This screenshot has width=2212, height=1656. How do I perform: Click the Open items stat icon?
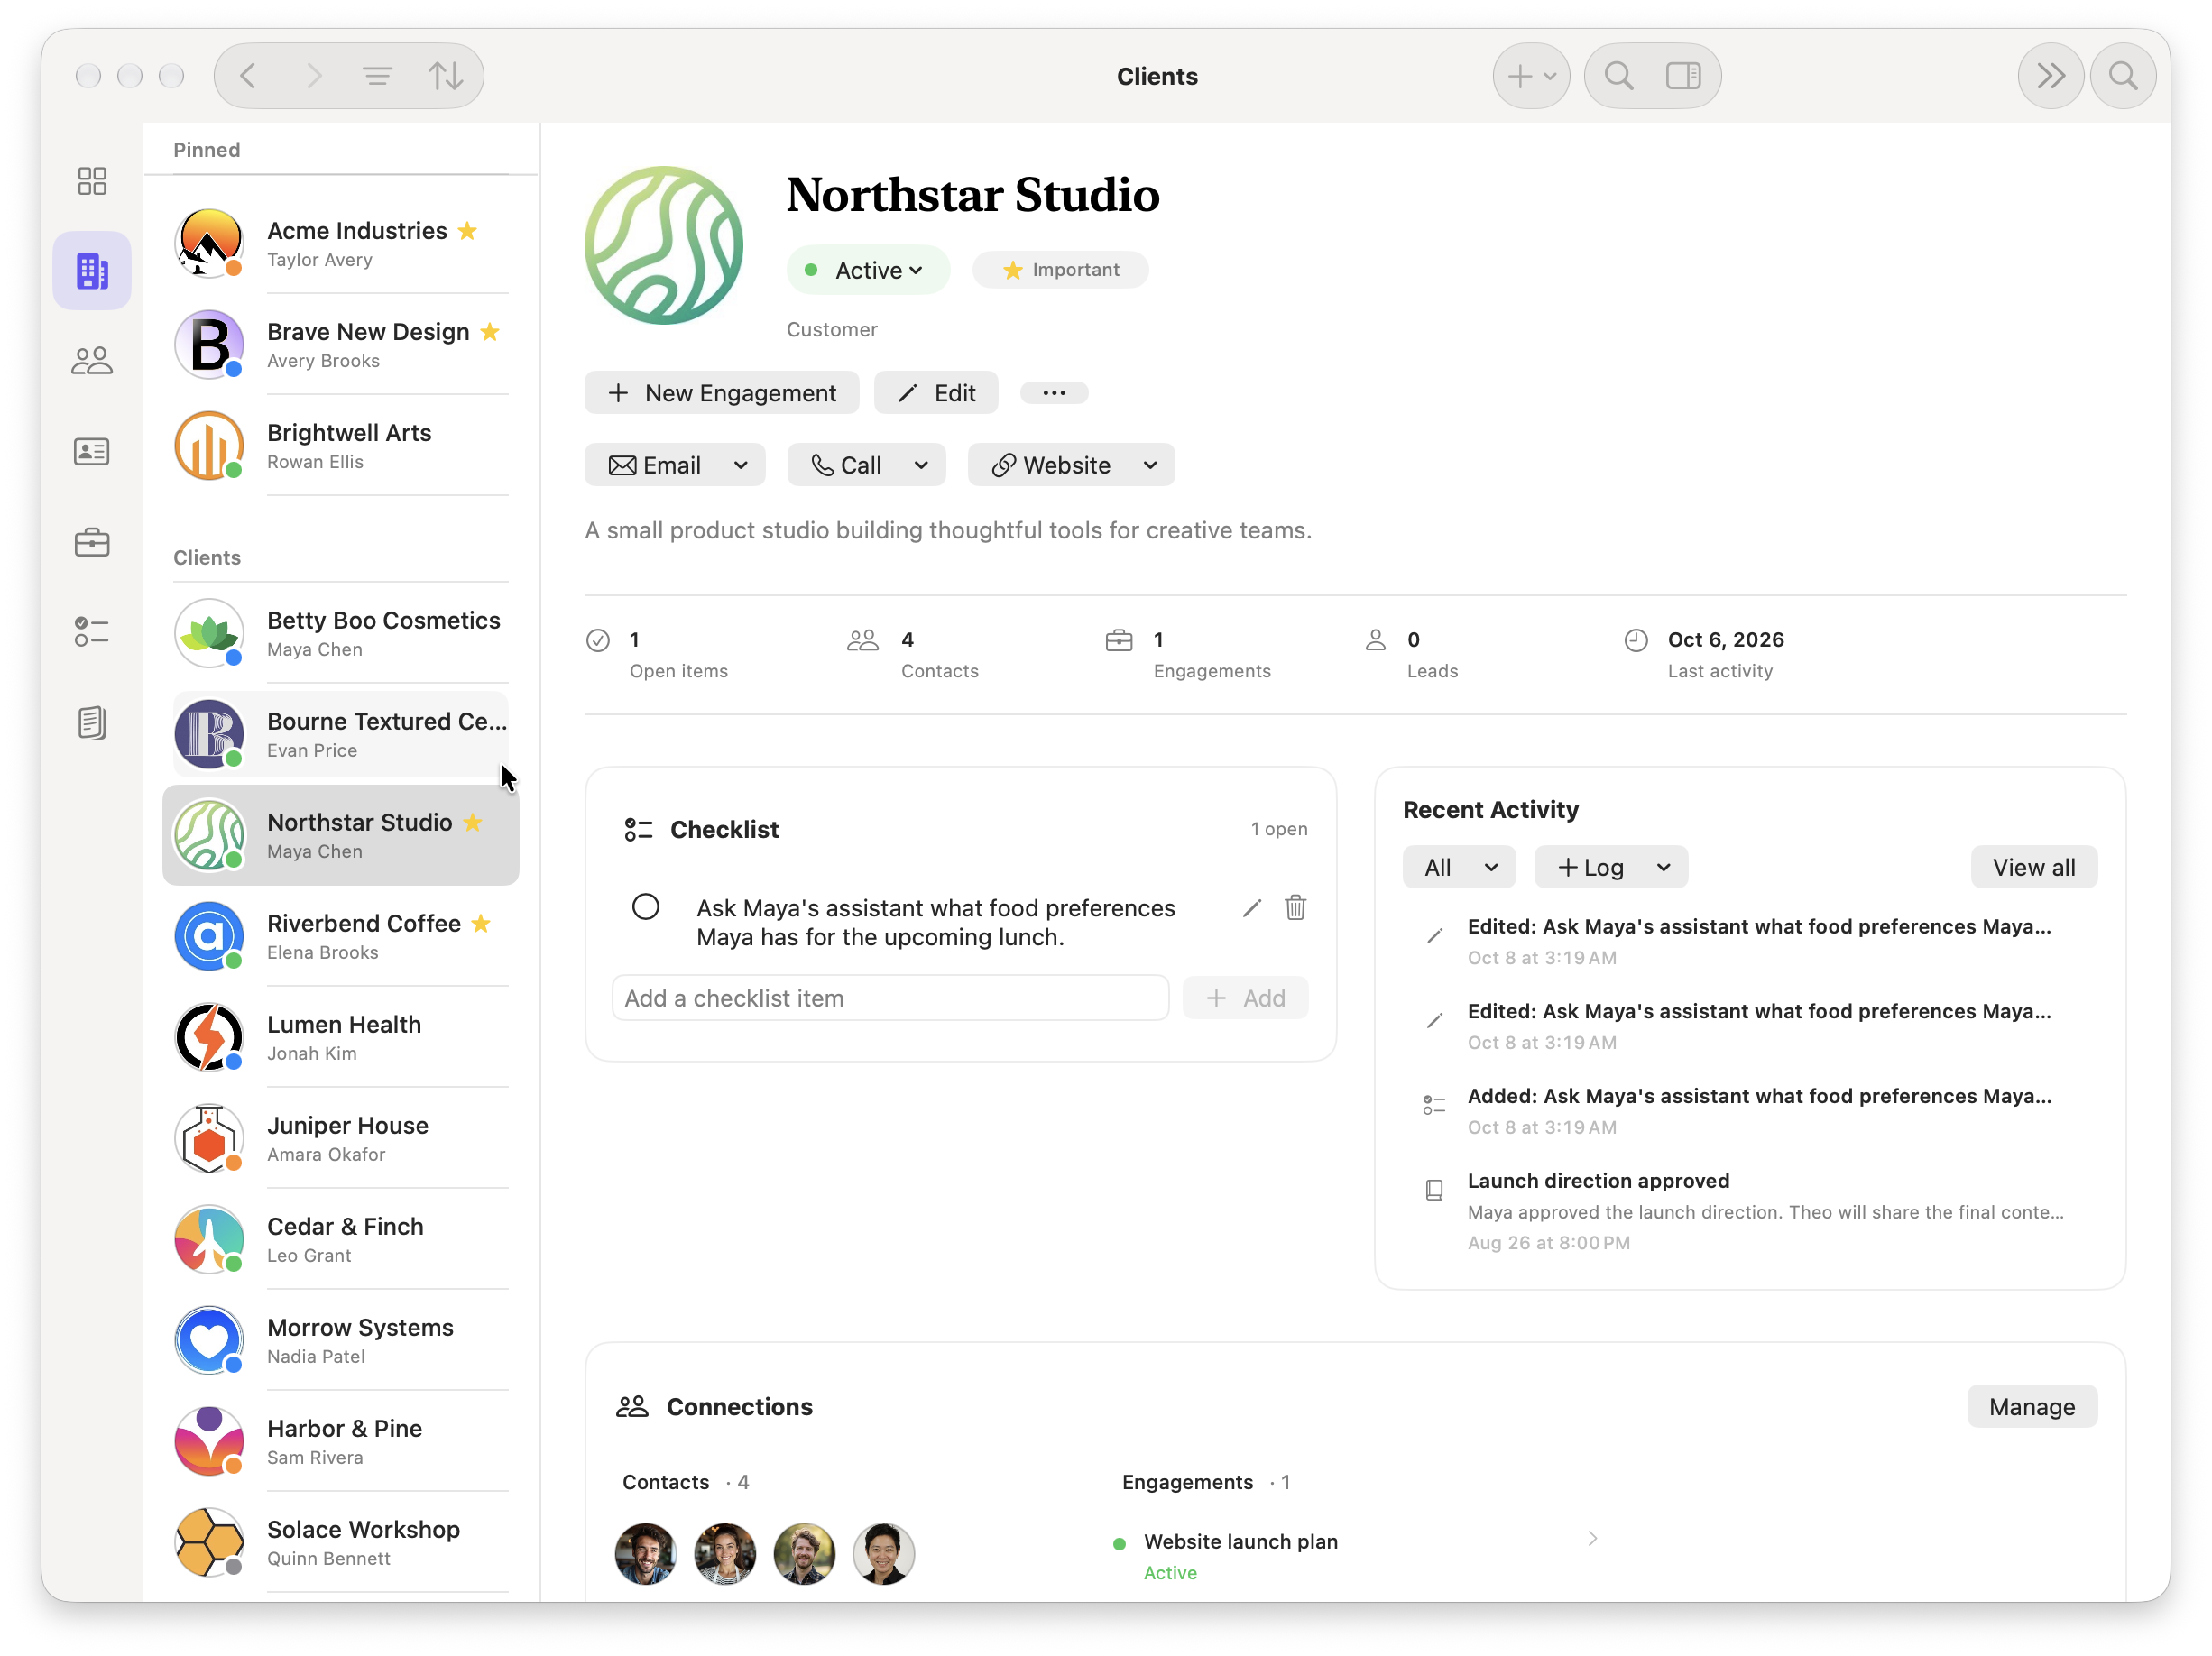pyautogui.click(x=598, y=641)
